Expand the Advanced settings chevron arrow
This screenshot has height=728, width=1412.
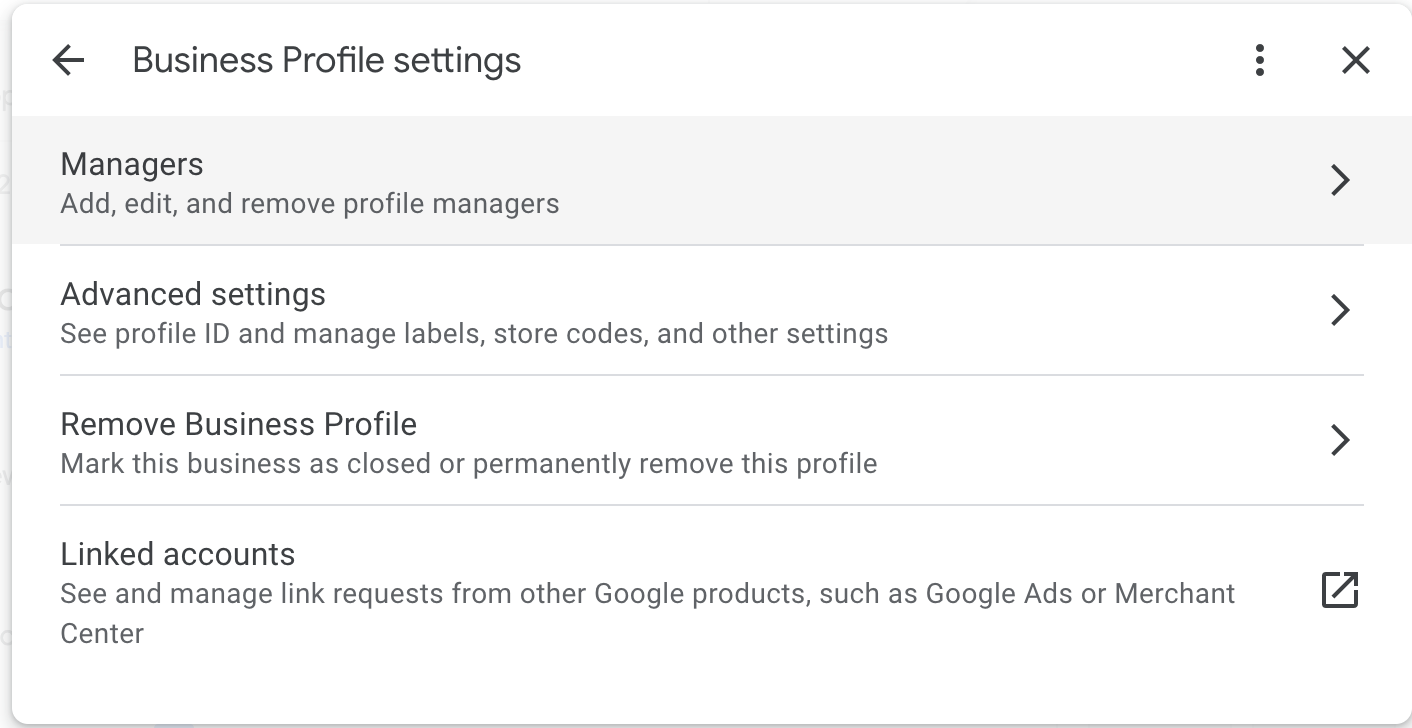click(1340, 310)
